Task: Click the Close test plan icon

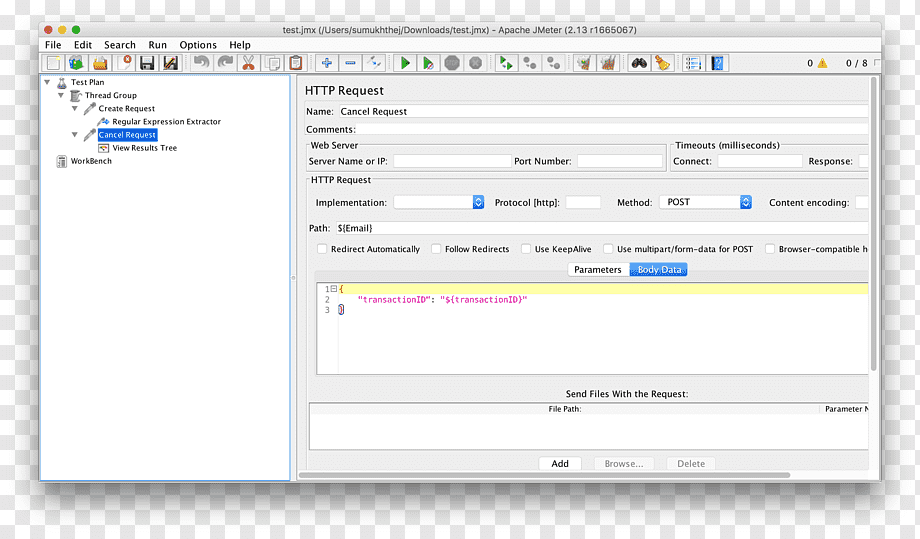Action: pyautogui.click(x=124, y=63)
